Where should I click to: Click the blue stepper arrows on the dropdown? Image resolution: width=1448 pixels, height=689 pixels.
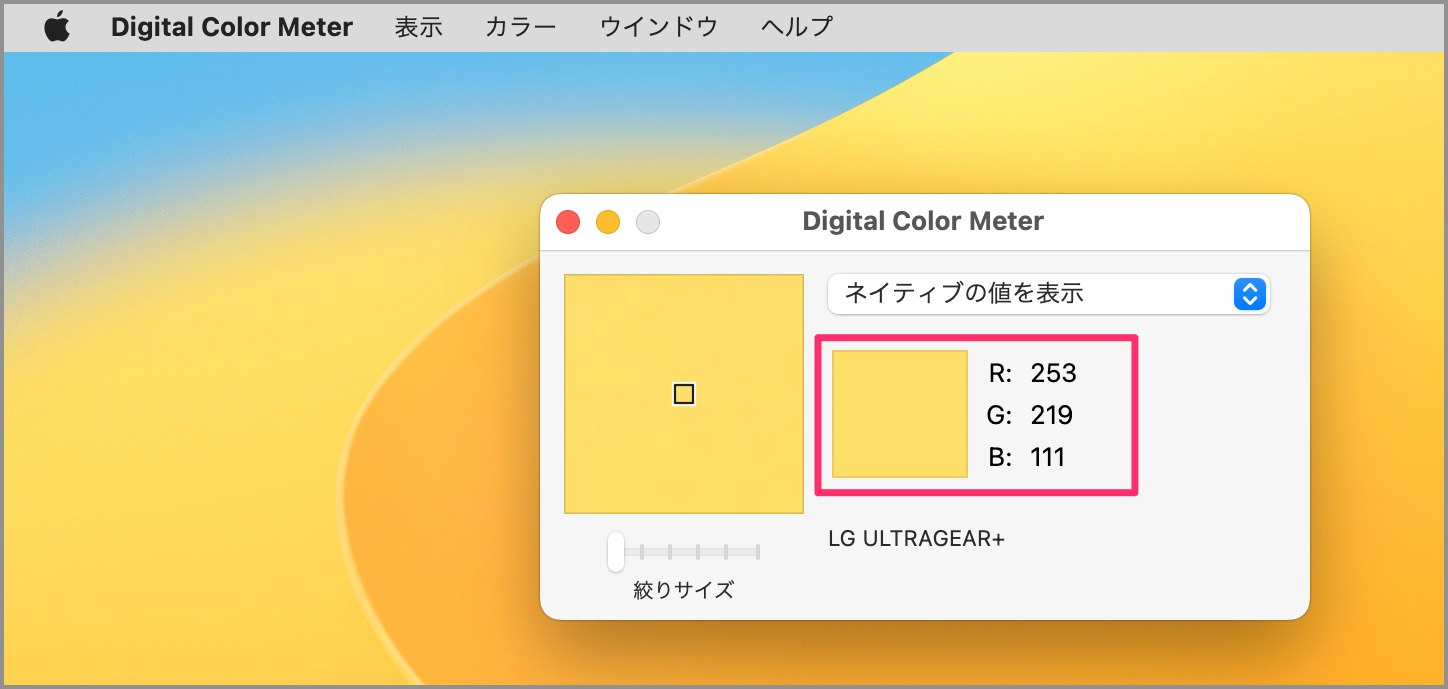pos(1249,294)
